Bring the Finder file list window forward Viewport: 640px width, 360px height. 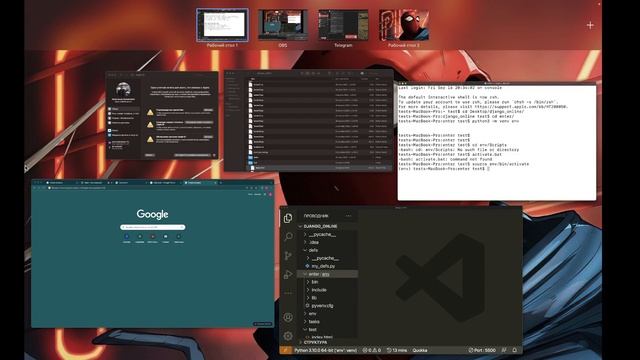309,121
